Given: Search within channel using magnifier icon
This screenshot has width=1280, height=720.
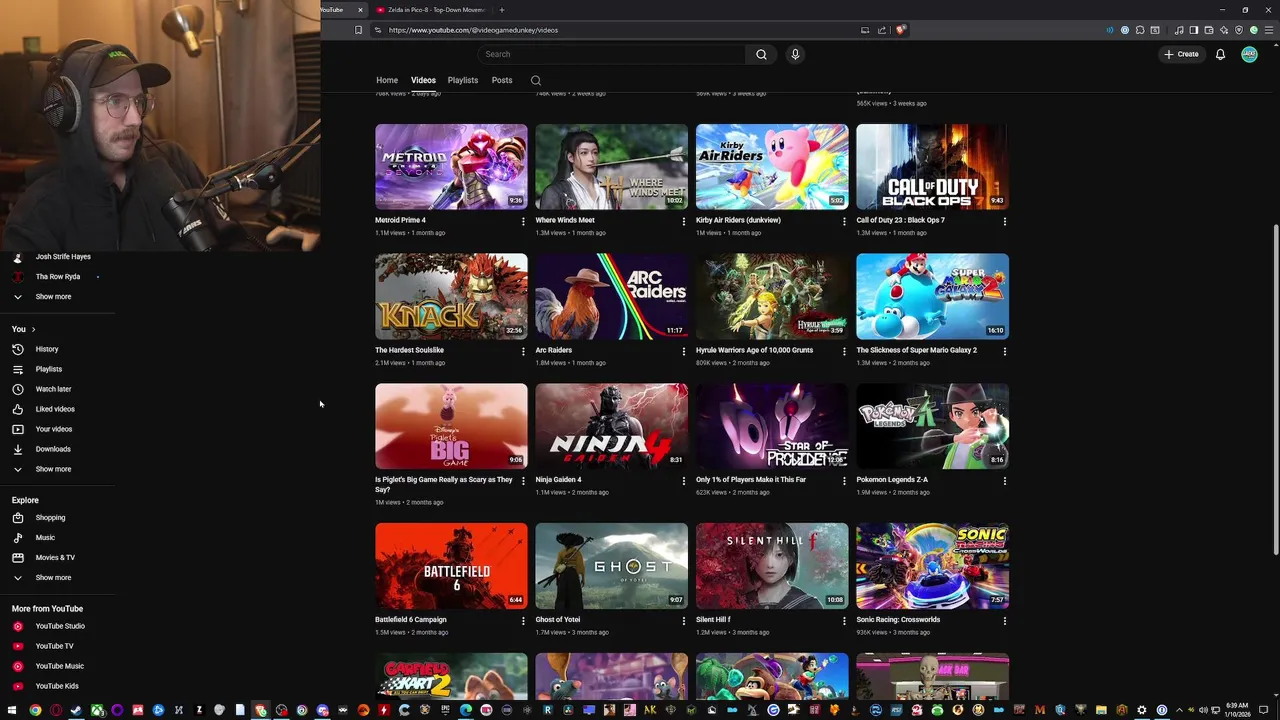Looking at the screenshot, I should 536,80.
